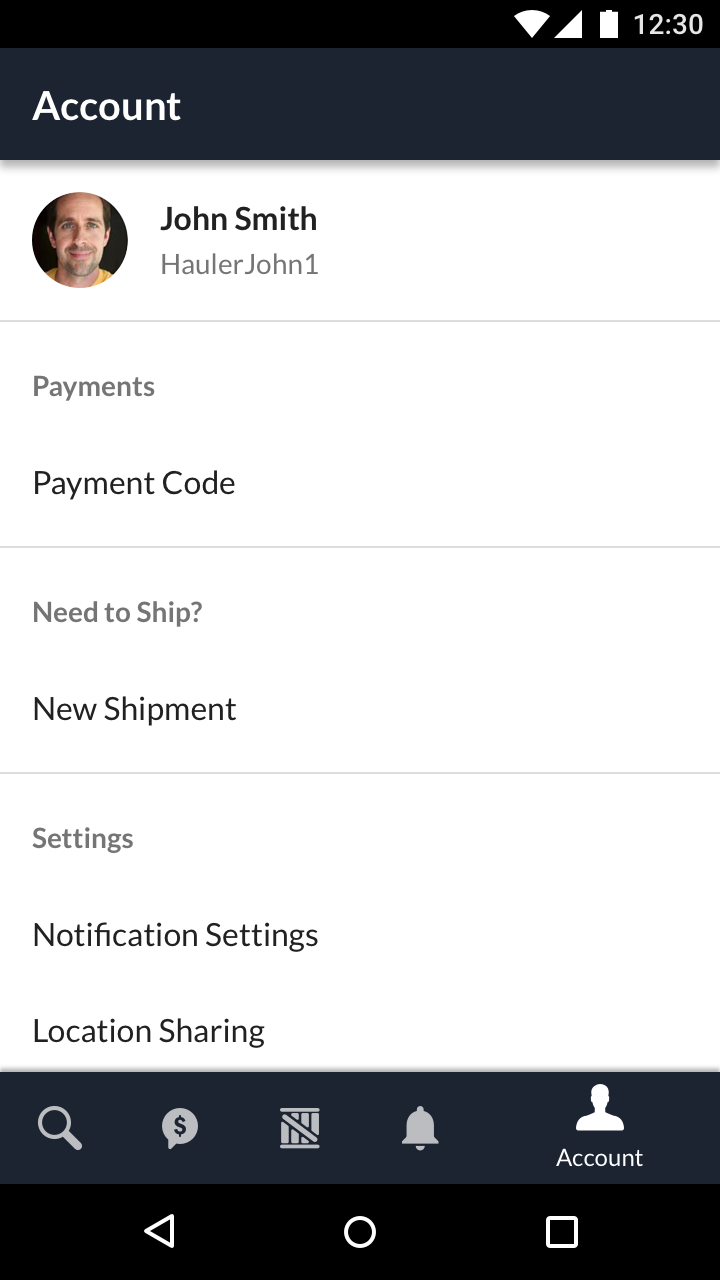This screenshot has height=1280, width=720.
Task: Open the shipments crate icon
Action: click(x=300, y=1128)
